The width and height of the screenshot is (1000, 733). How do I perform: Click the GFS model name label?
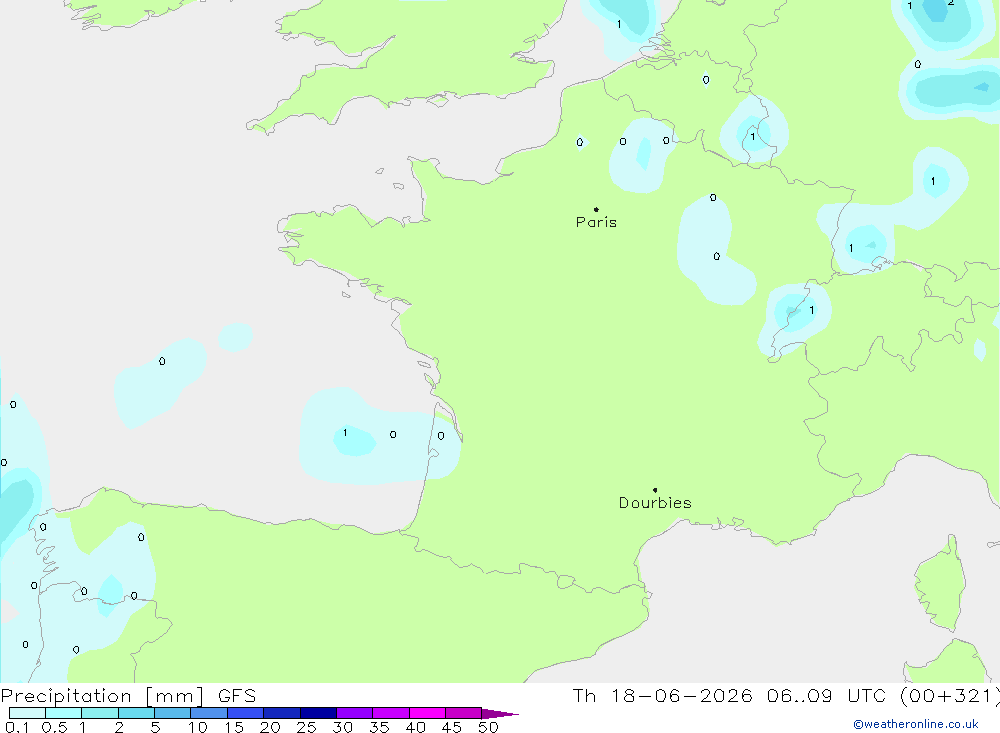coord(237,696)
